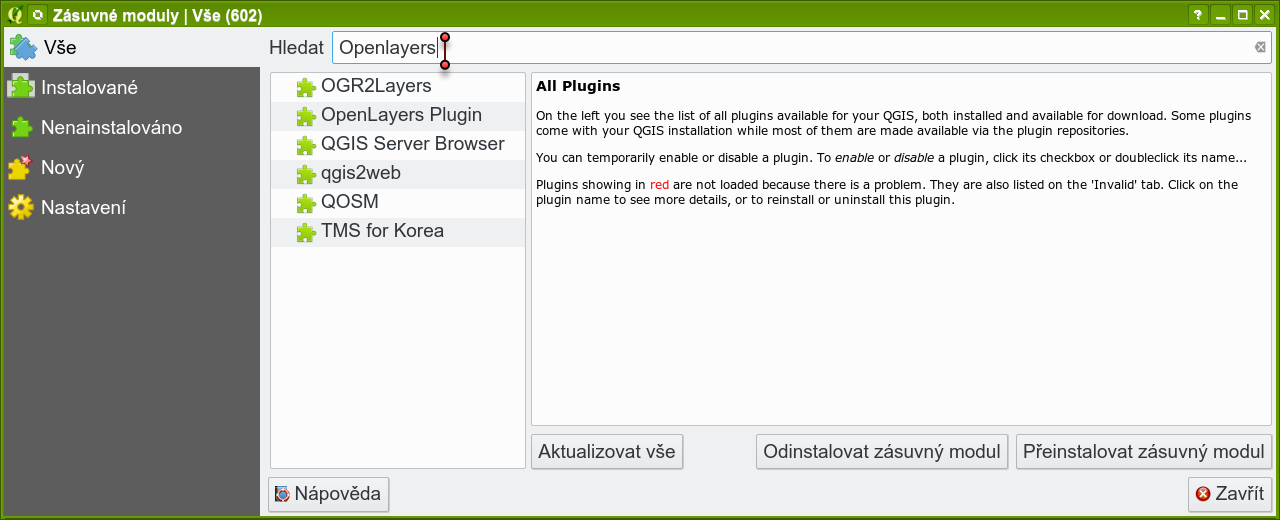Click the yellow Nový puzzle icon
Image resolution: width=1280 pixels, height=520 pixels.
(20, 167)
